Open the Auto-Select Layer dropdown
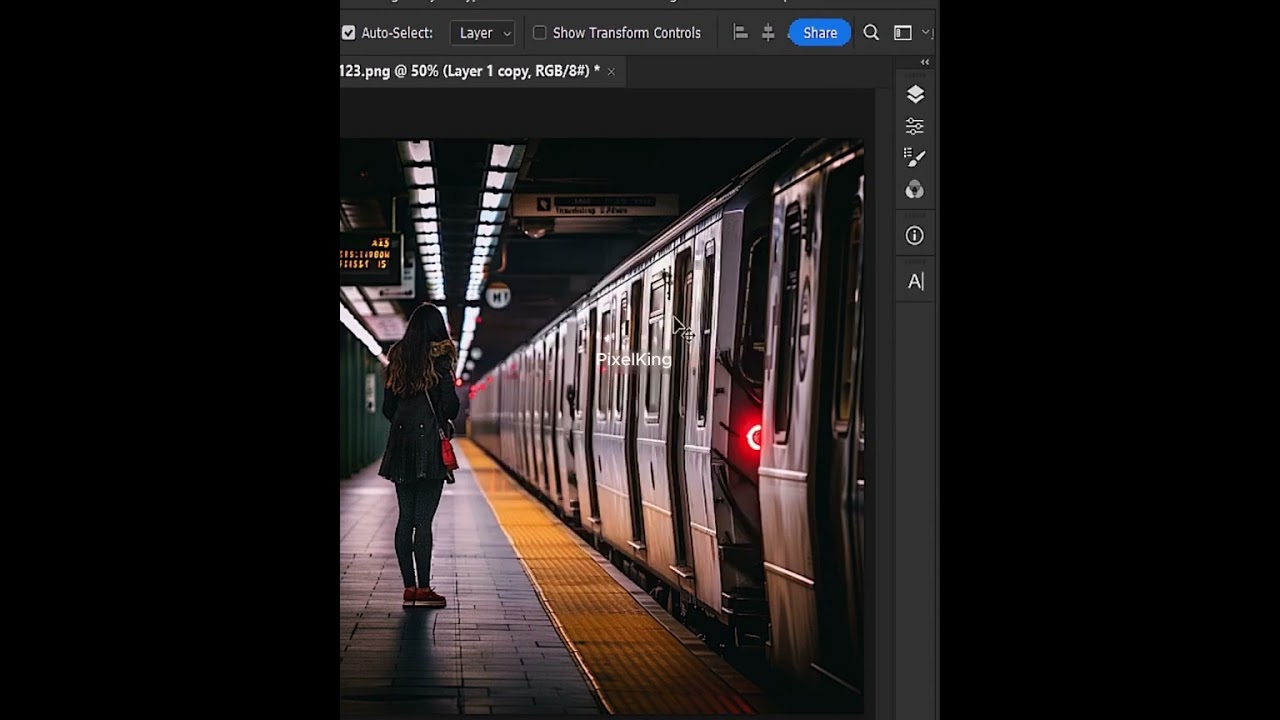 point(482,33)
